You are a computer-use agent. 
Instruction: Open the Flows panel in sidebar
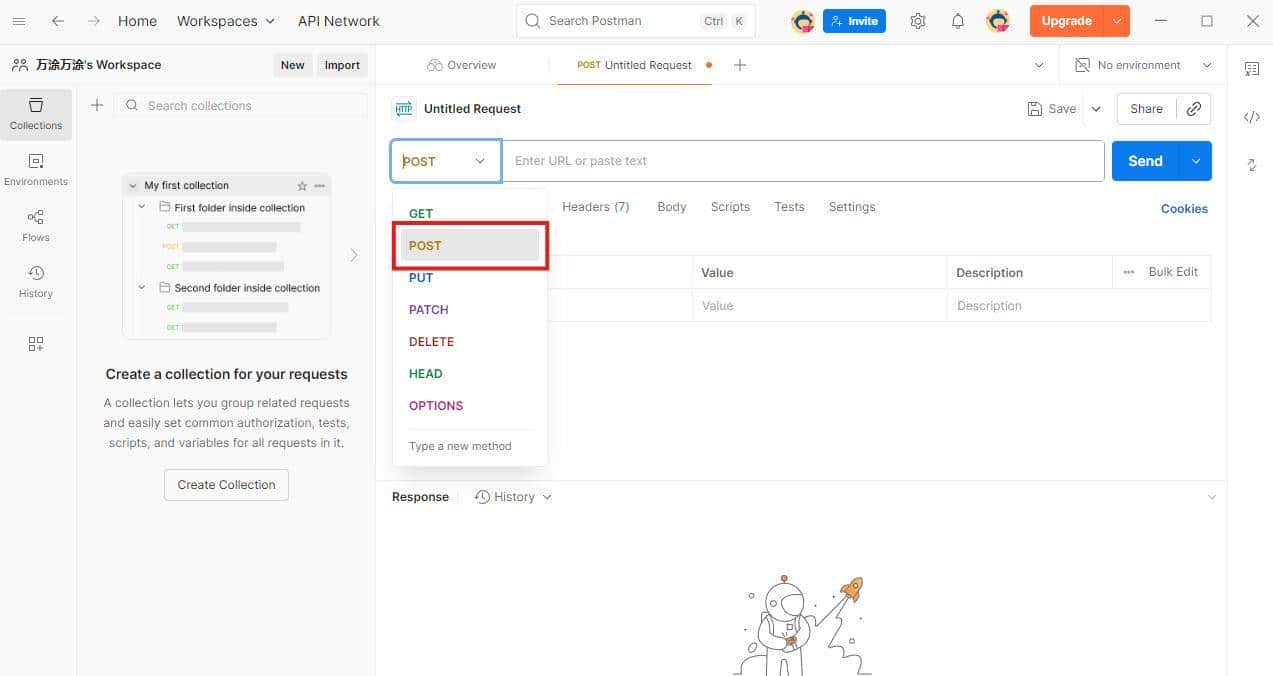[35, 226]
